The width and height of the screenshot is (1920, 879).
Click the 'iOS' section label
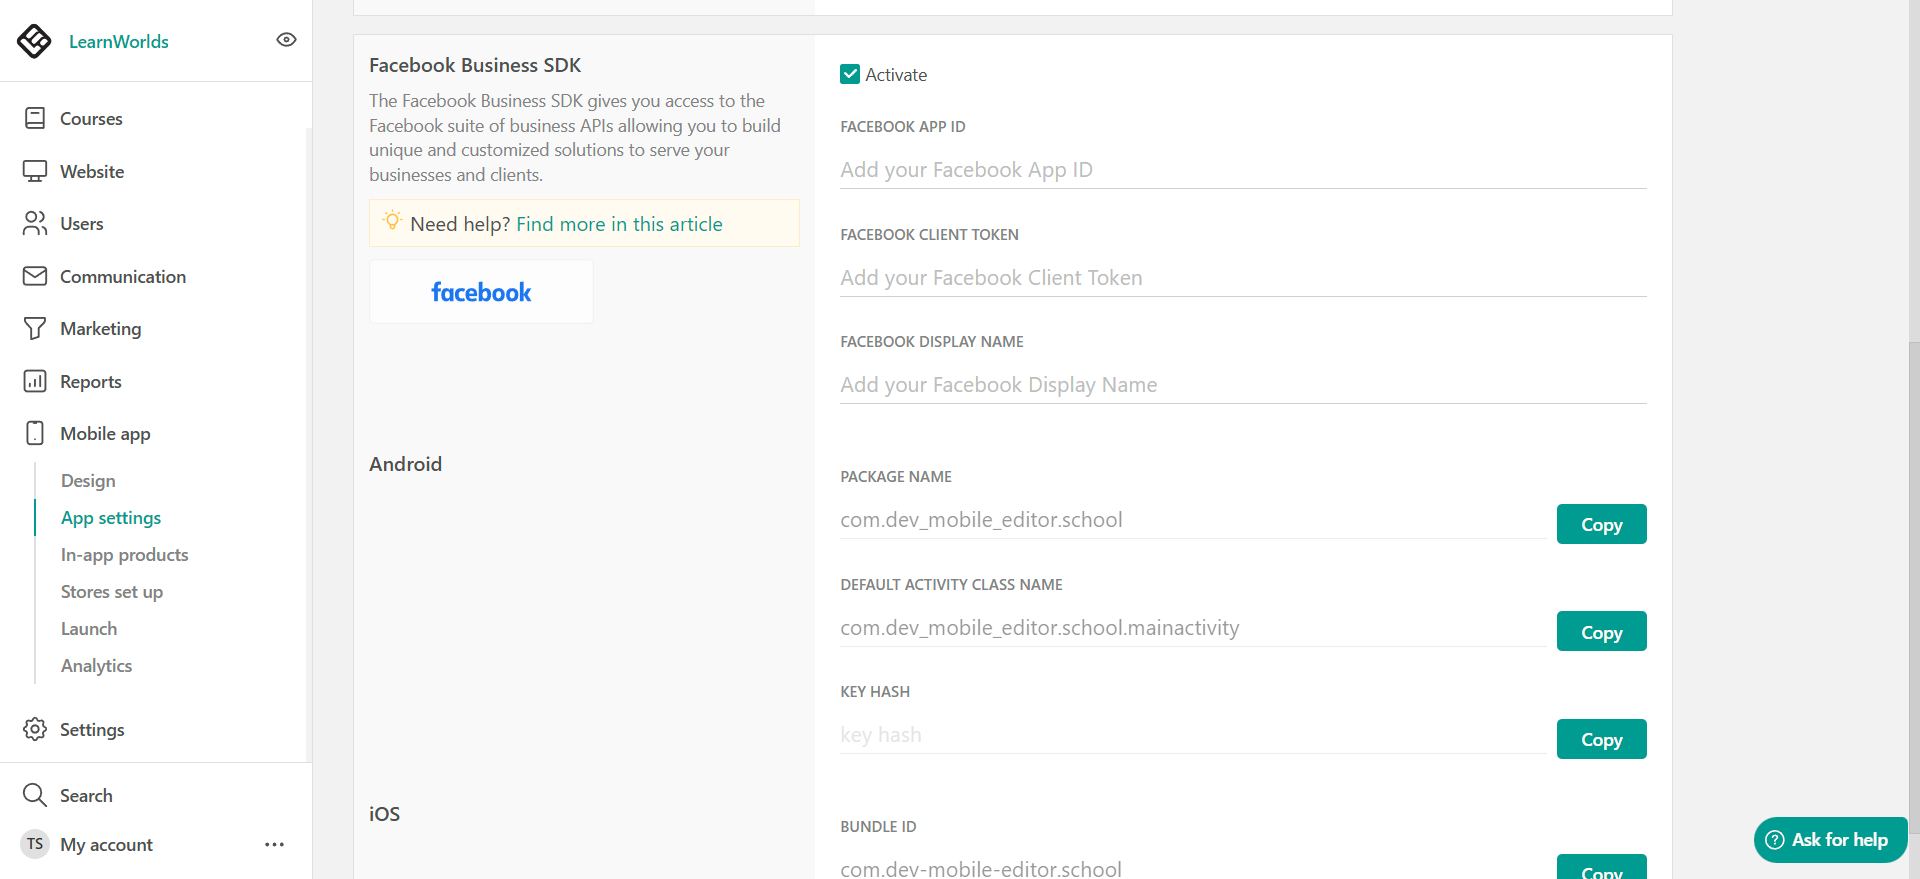(x=384, y=814)
